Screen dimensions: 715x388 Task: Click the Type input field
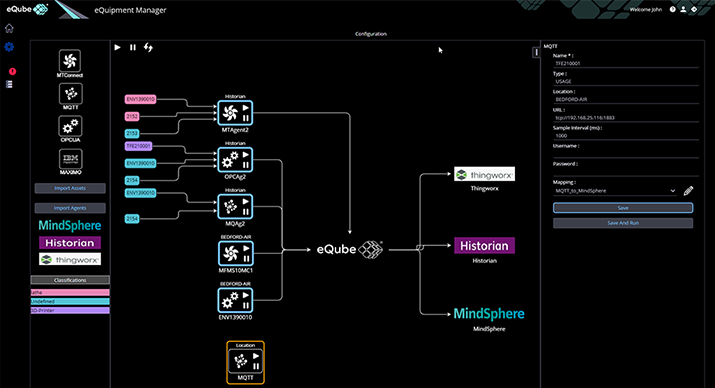(626, 82)
